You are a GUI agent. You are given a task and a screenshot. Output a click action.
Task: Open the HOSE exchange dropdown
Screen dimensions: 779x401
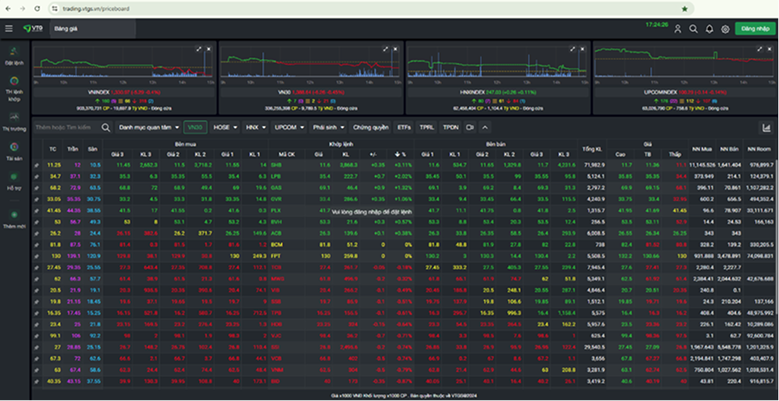[x=225, y=128]
